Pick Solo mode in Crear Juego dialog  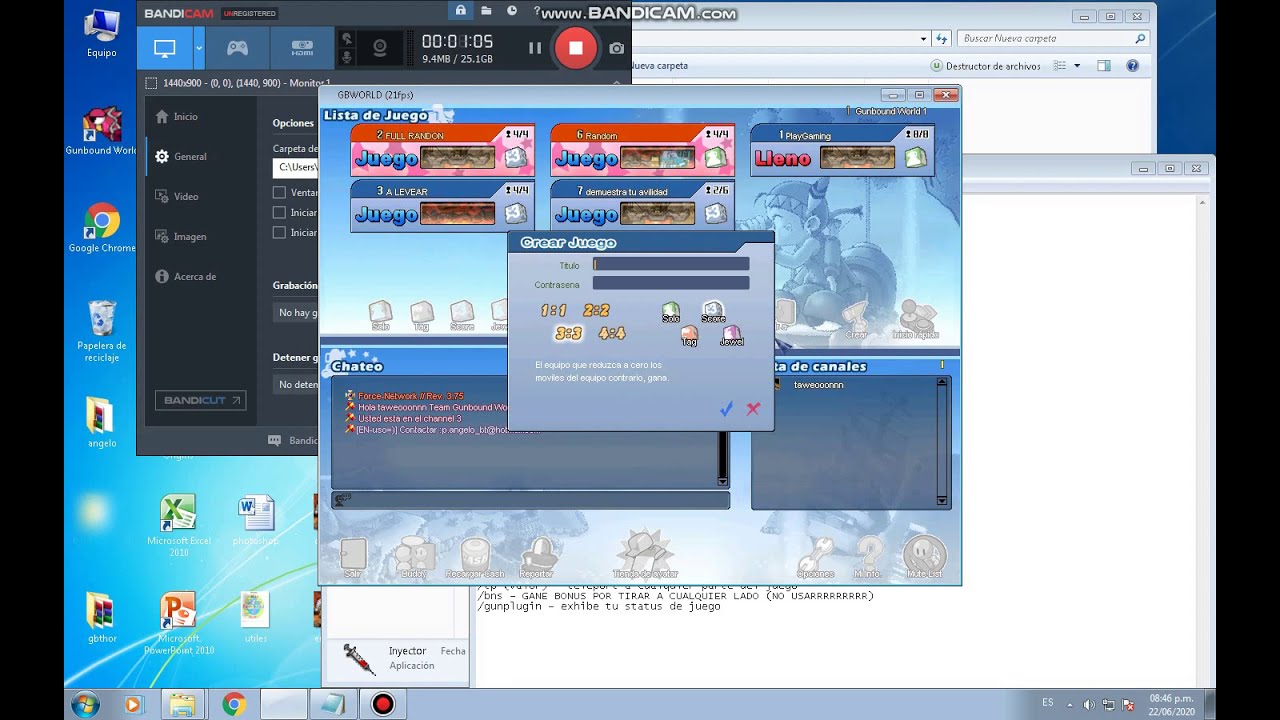(671, 313)
